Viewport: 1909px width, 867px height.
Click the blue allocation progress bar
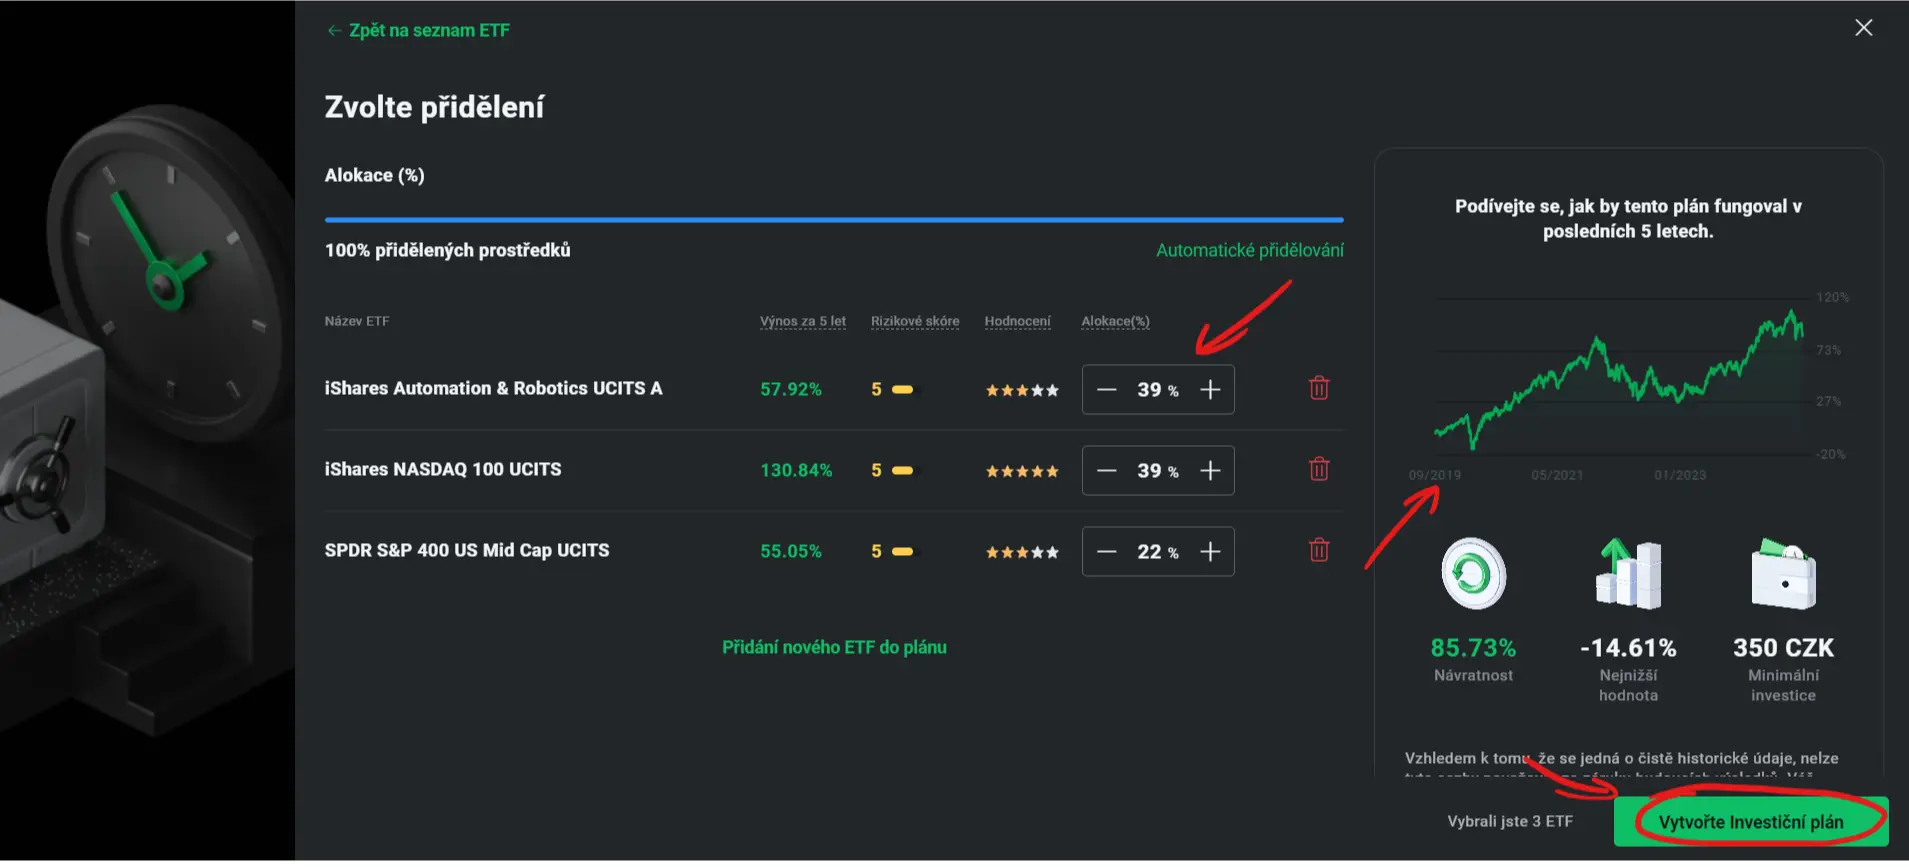pyautogui.click(x=834, y=219)
